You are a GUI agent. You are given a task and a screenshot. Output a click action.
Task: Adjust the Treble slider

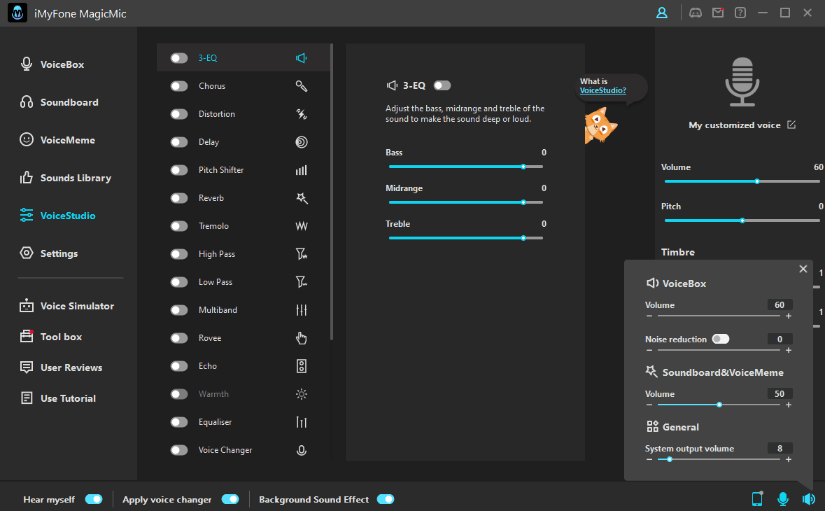point(466,238)
